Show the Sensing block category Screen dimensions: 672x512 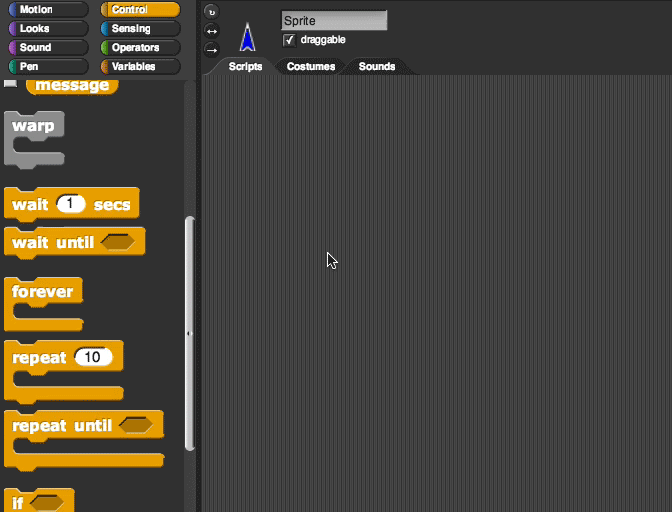click(x=139, y=29)
